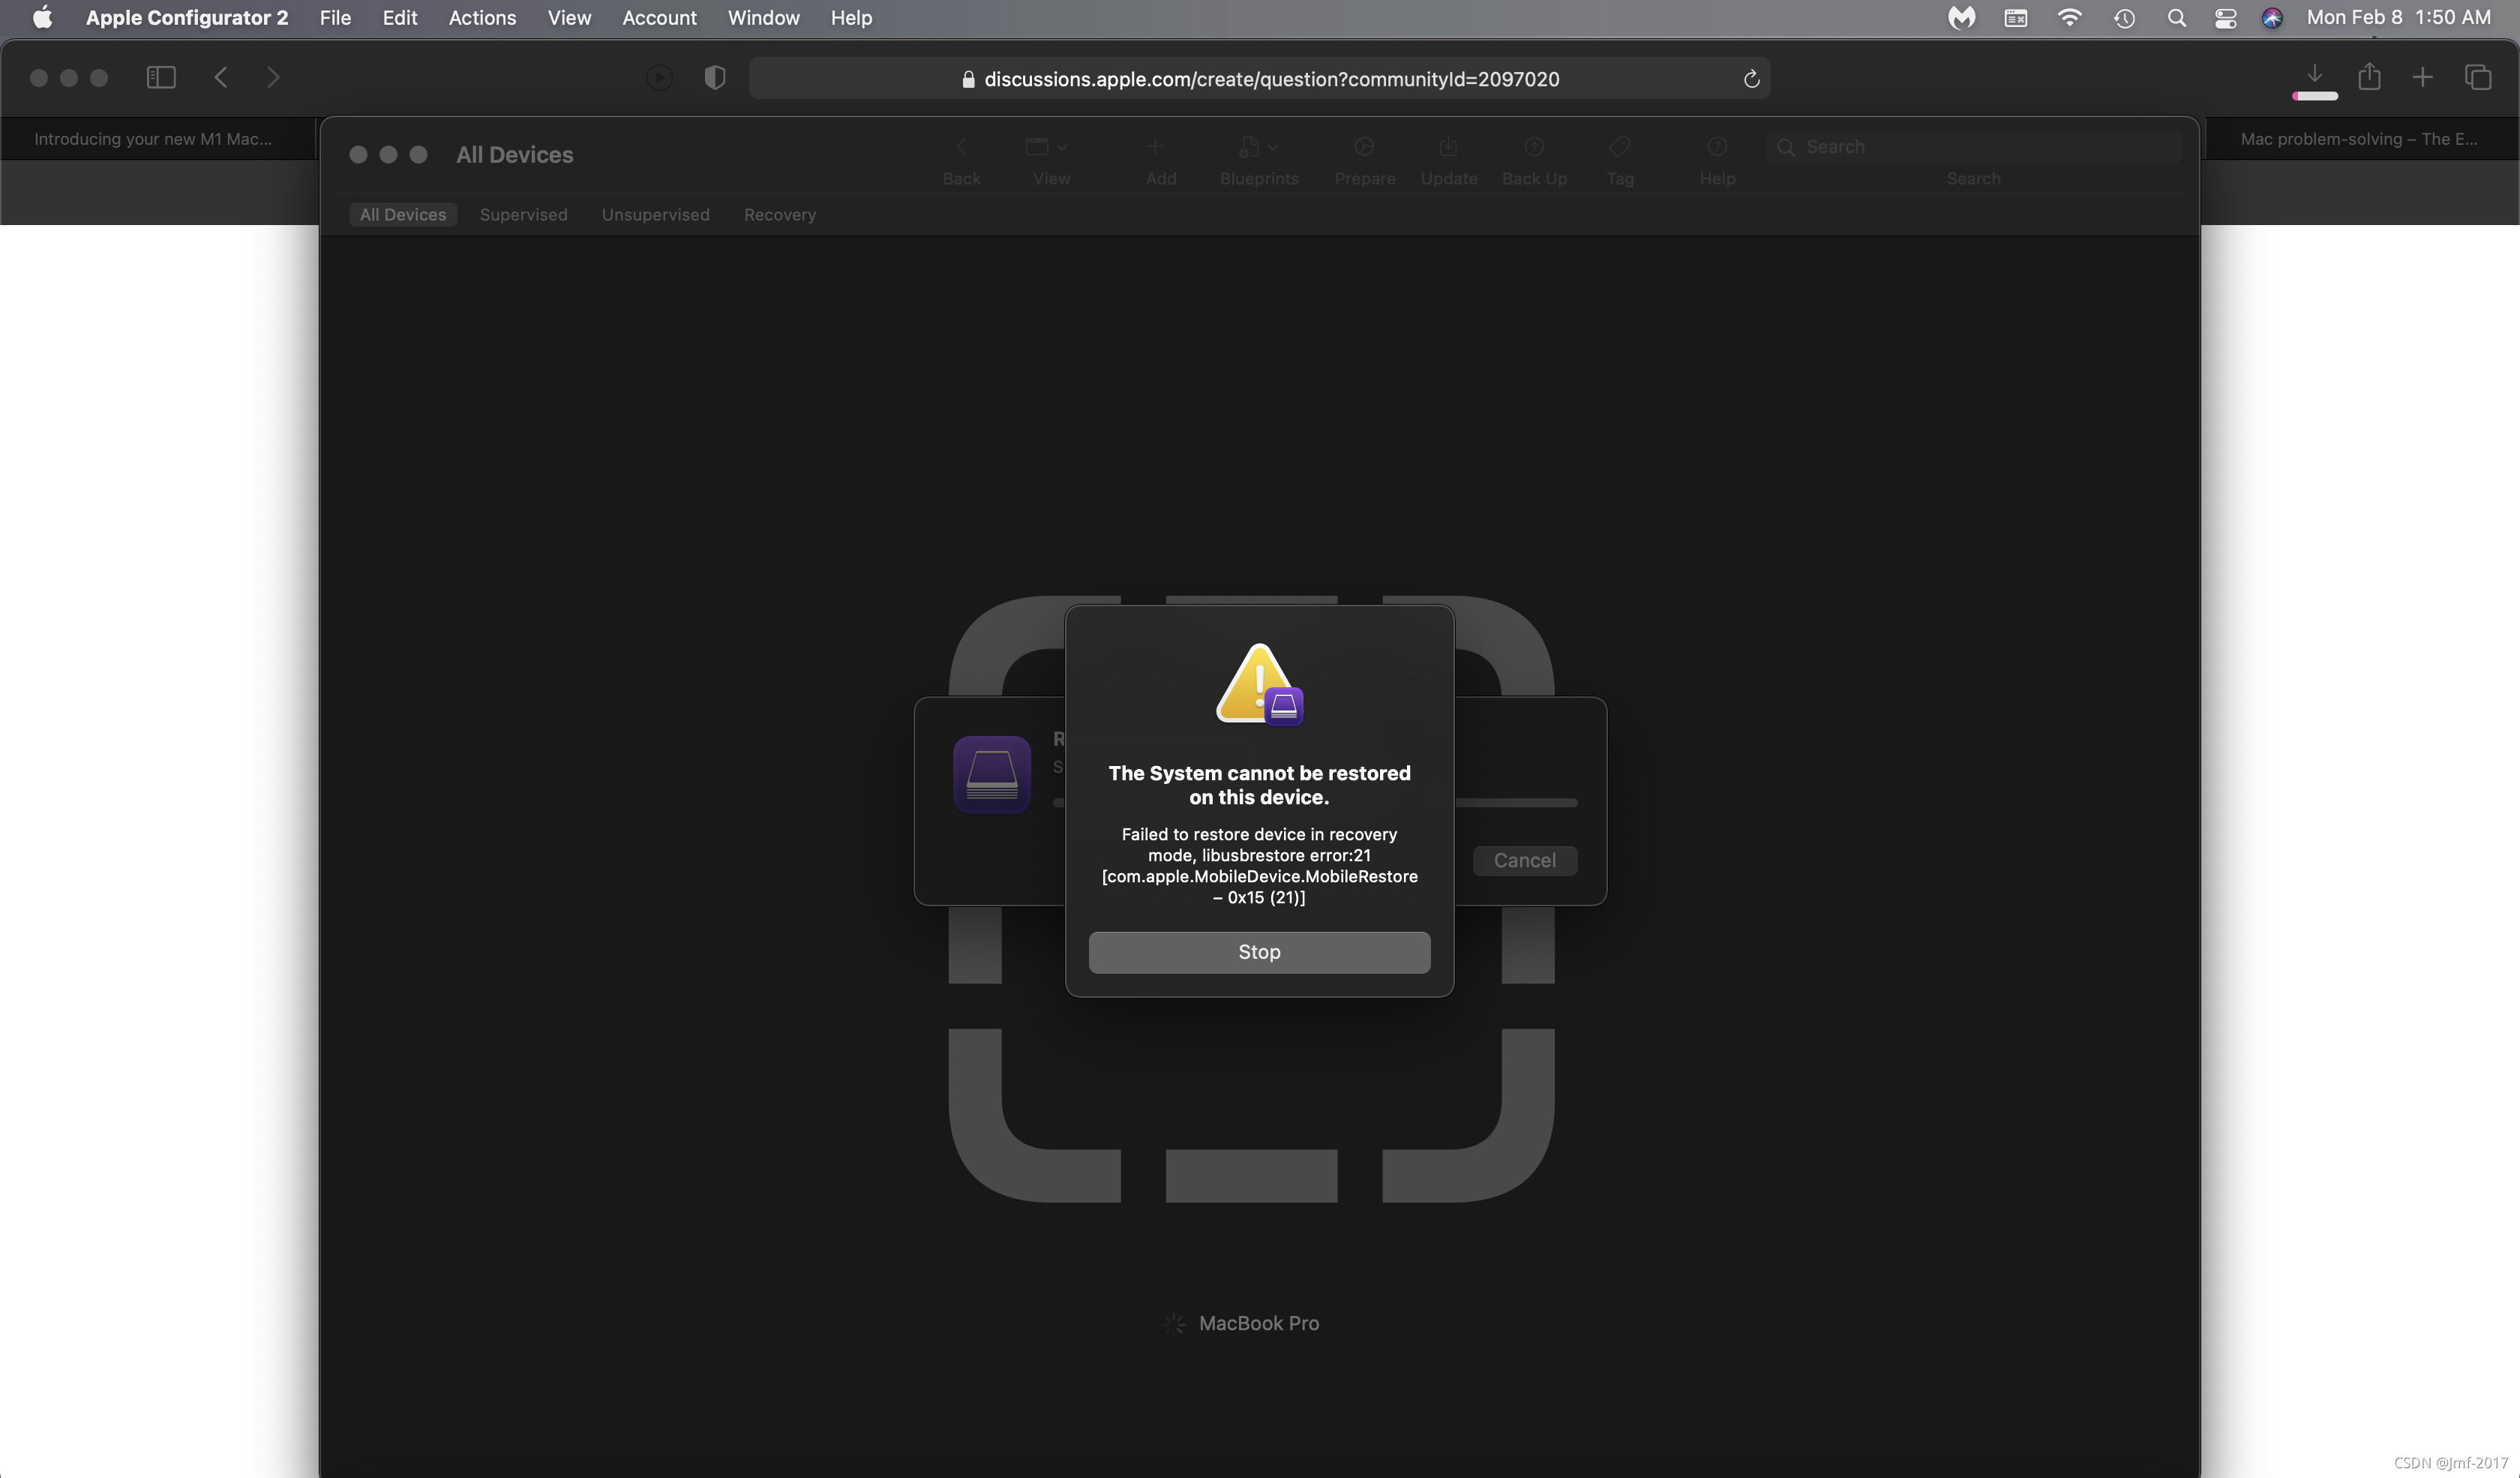The height and width of the screenshot is (1478, 2520).
Task: Open macOS Control Center in menu bar
Action: point(2225,18)
